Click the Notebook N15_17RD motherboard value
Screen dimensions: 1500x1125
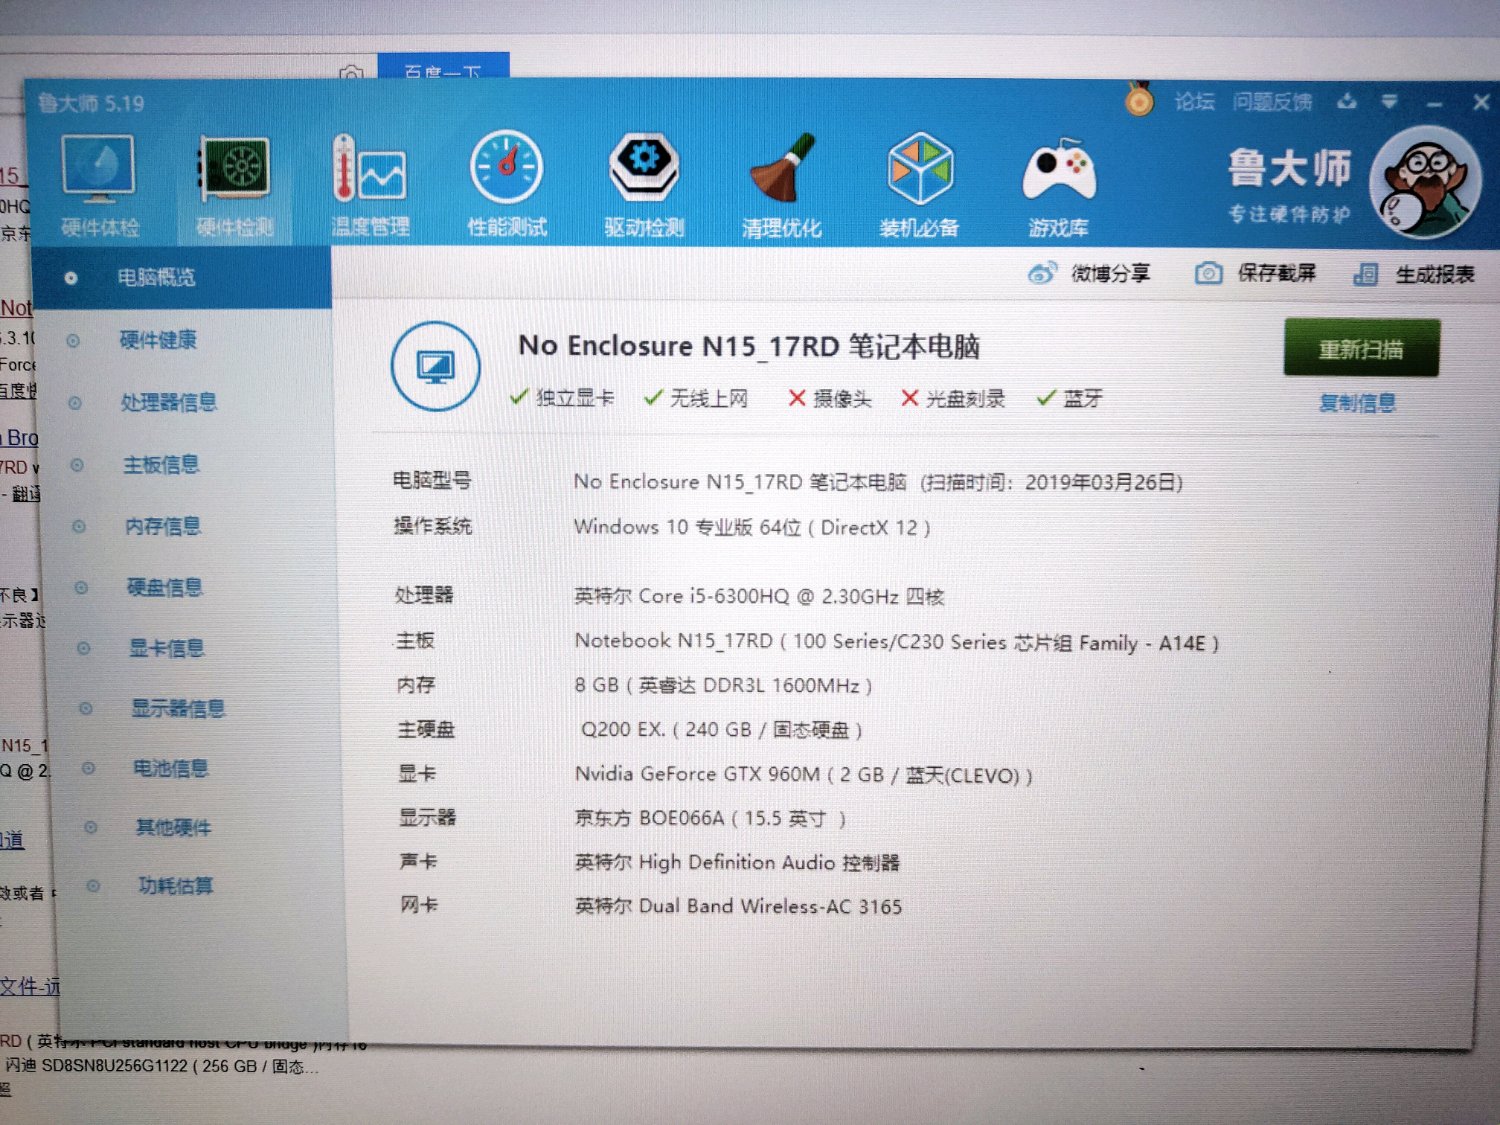897,642
